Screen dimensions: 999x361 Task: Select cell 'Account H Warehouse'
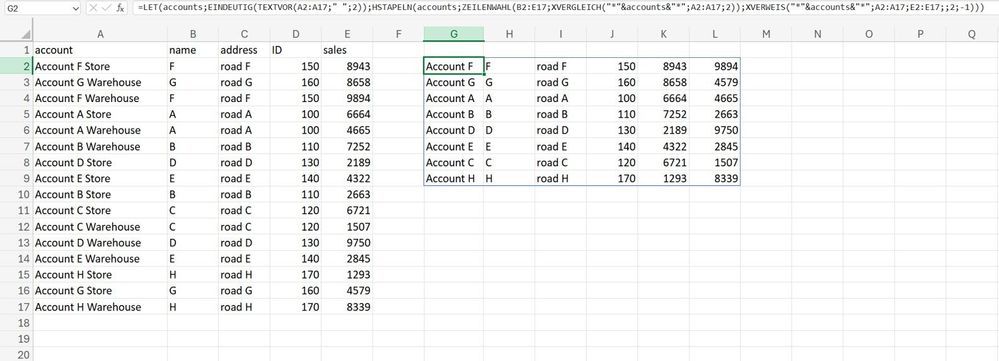100,307
